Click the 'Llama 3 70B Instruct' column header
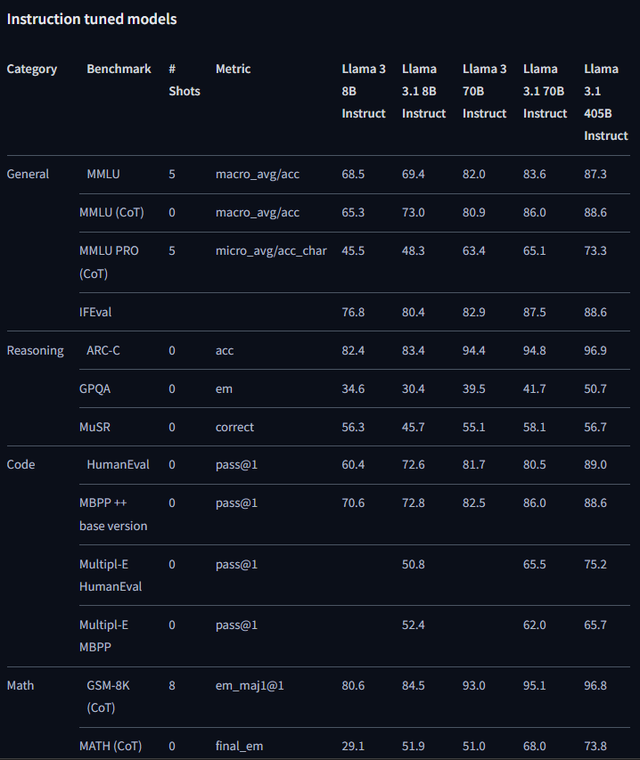The height and width of the screenshot is (760, 640). click(484, 91)
